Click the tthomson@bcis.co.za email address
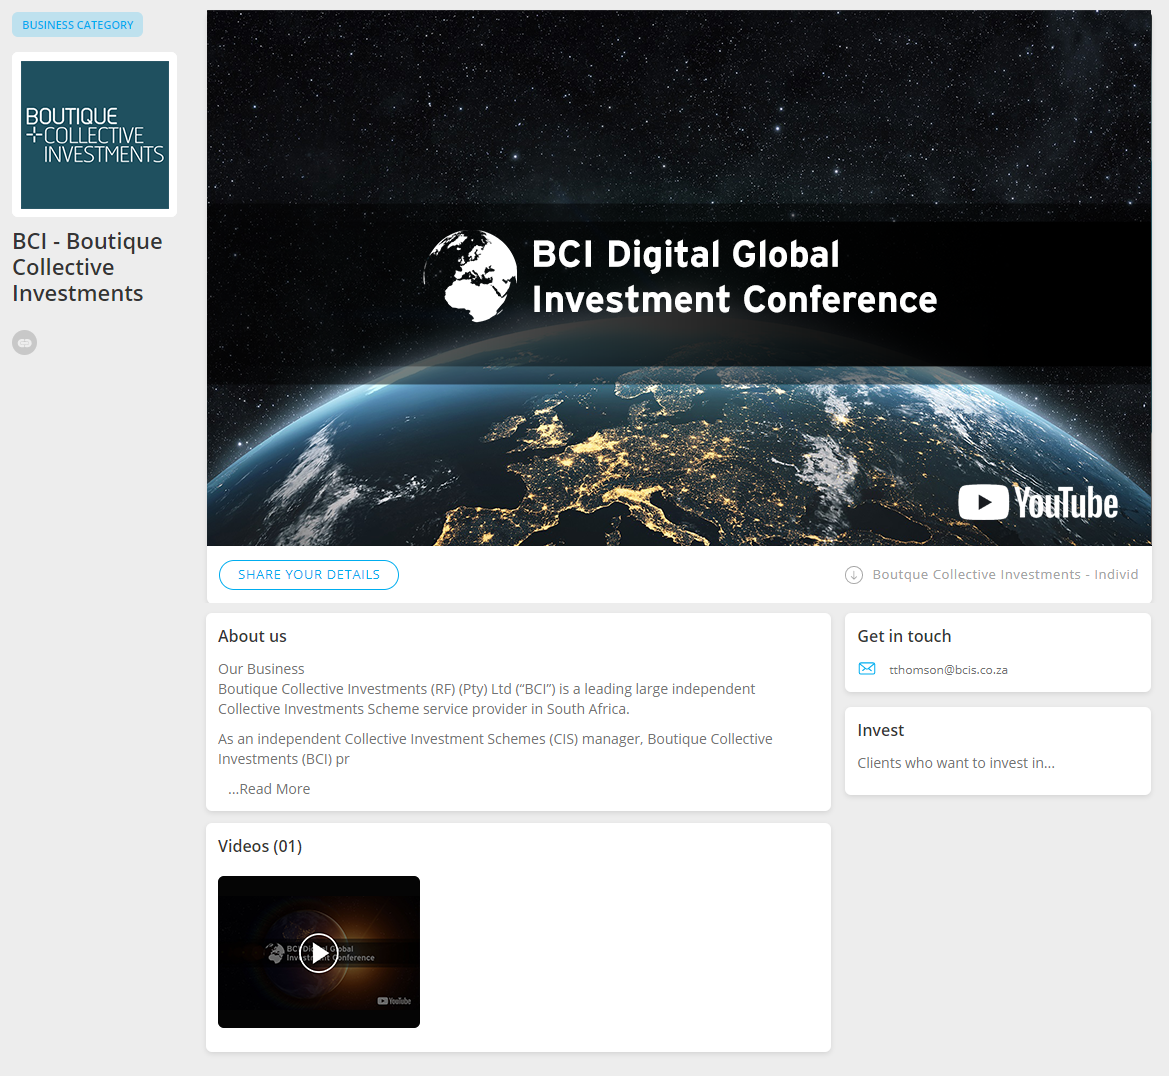This screenshot has height=1076, width=1169. pyautogui.click(x=948, y=670)
